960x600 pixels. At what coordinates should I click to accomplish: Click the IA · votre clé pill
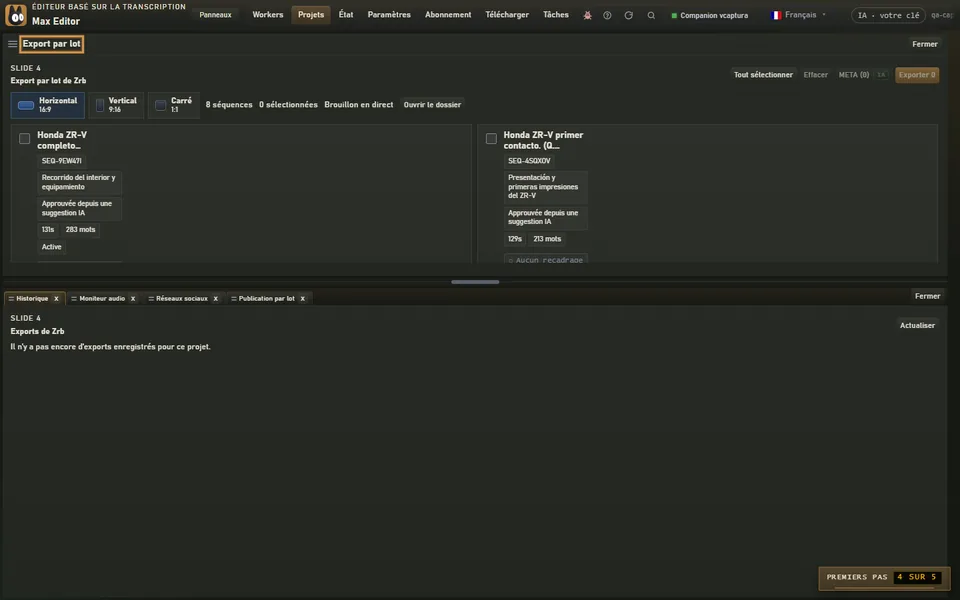888,15
